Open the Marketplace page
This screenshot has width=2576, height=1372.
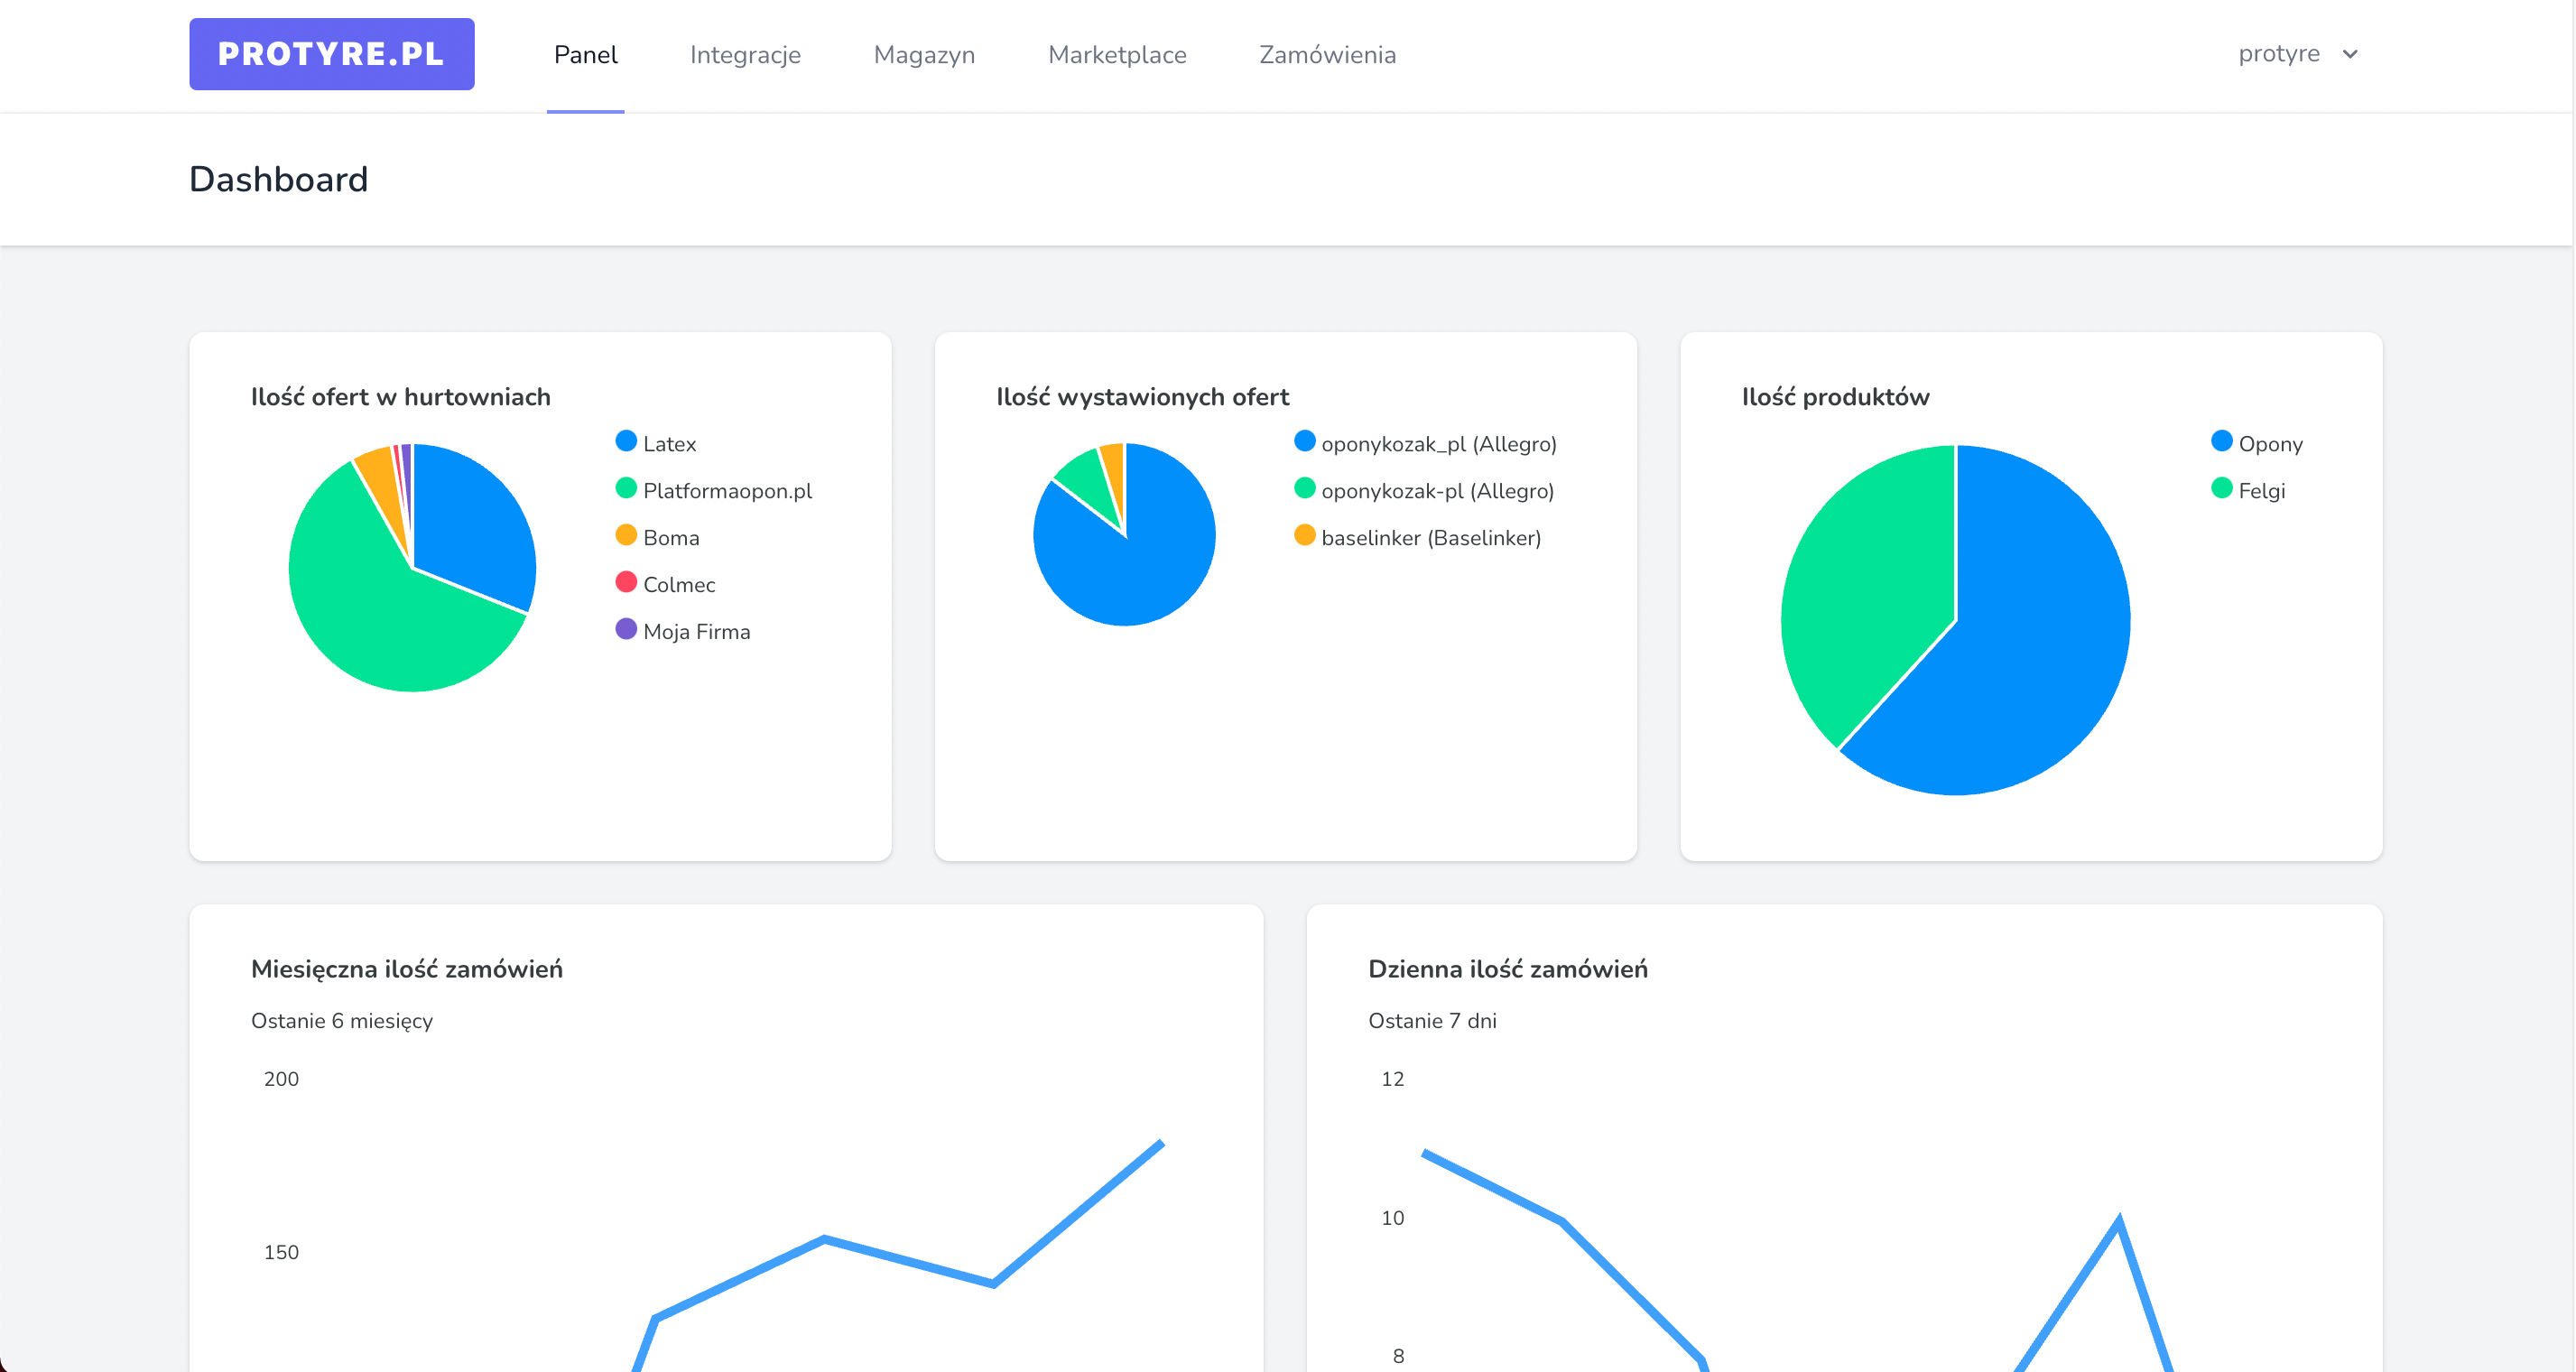click(1117, 55)
